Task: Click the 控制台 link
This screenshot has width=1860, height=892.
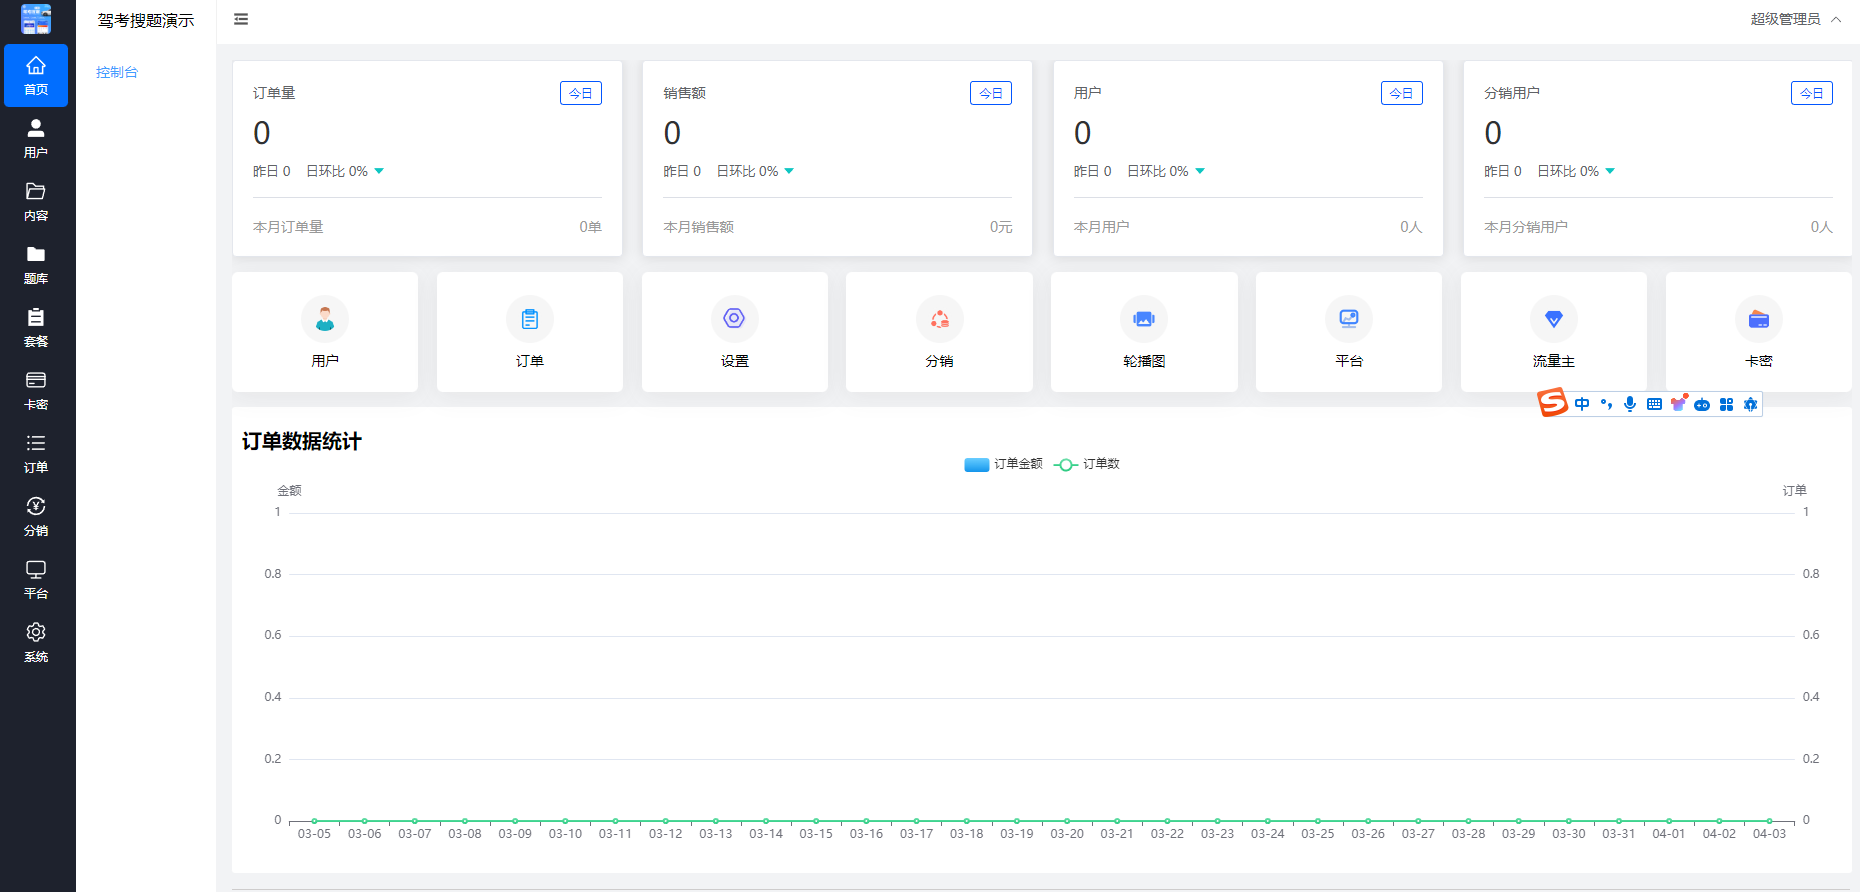Action: (x=117, y=72)
